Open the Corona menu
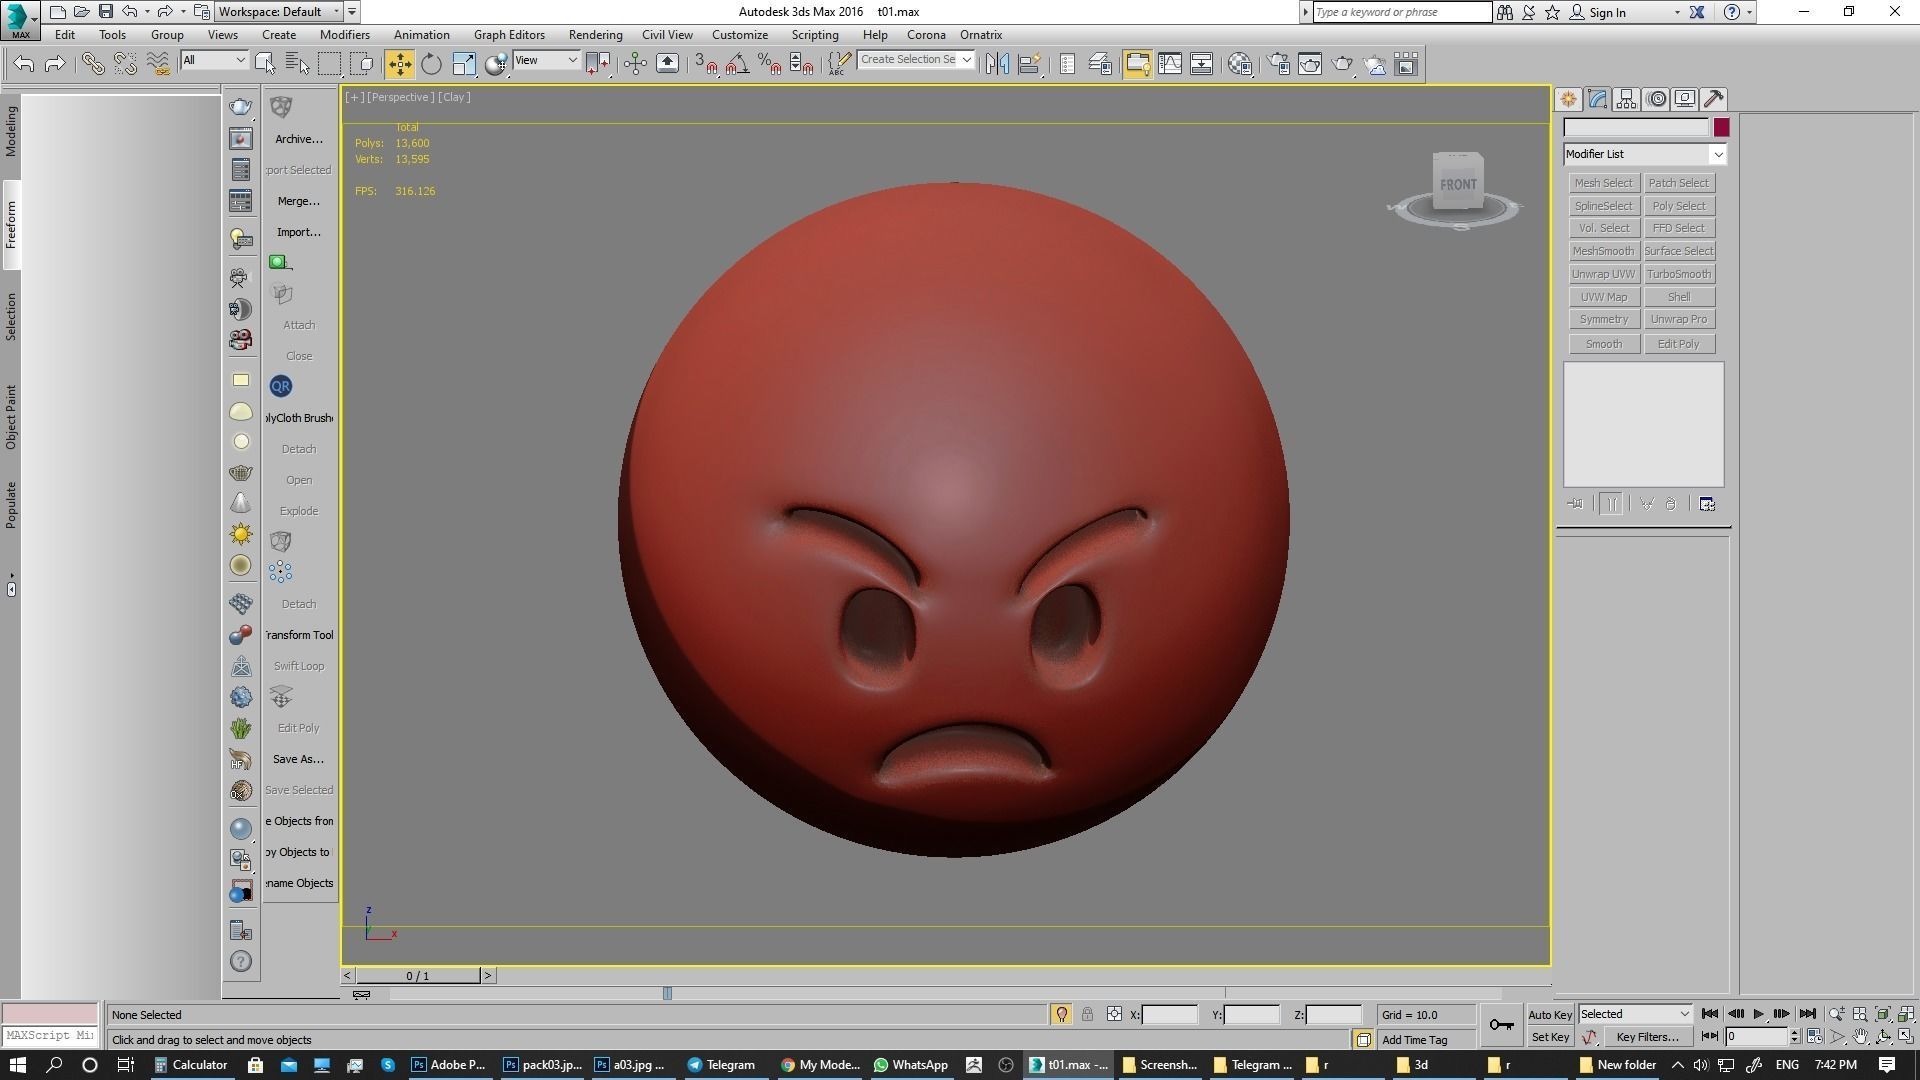This screenshot has width=1920, height=1080. pos(926,35)
